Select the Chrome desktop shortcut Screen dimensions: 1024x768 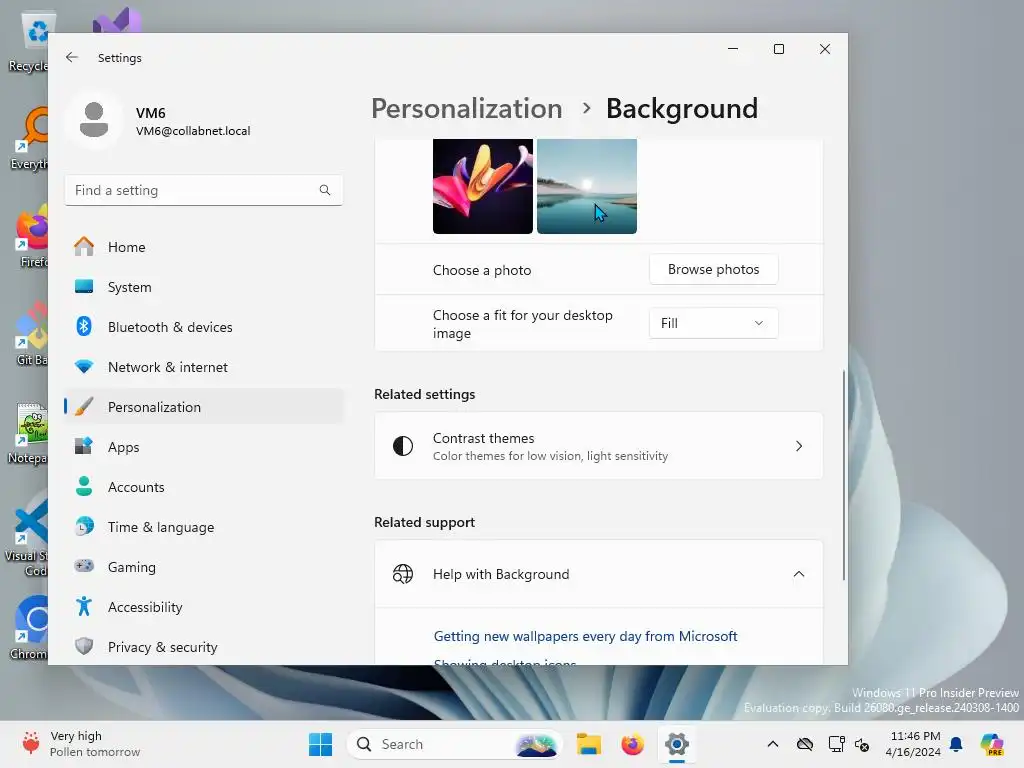click(30, 628)
